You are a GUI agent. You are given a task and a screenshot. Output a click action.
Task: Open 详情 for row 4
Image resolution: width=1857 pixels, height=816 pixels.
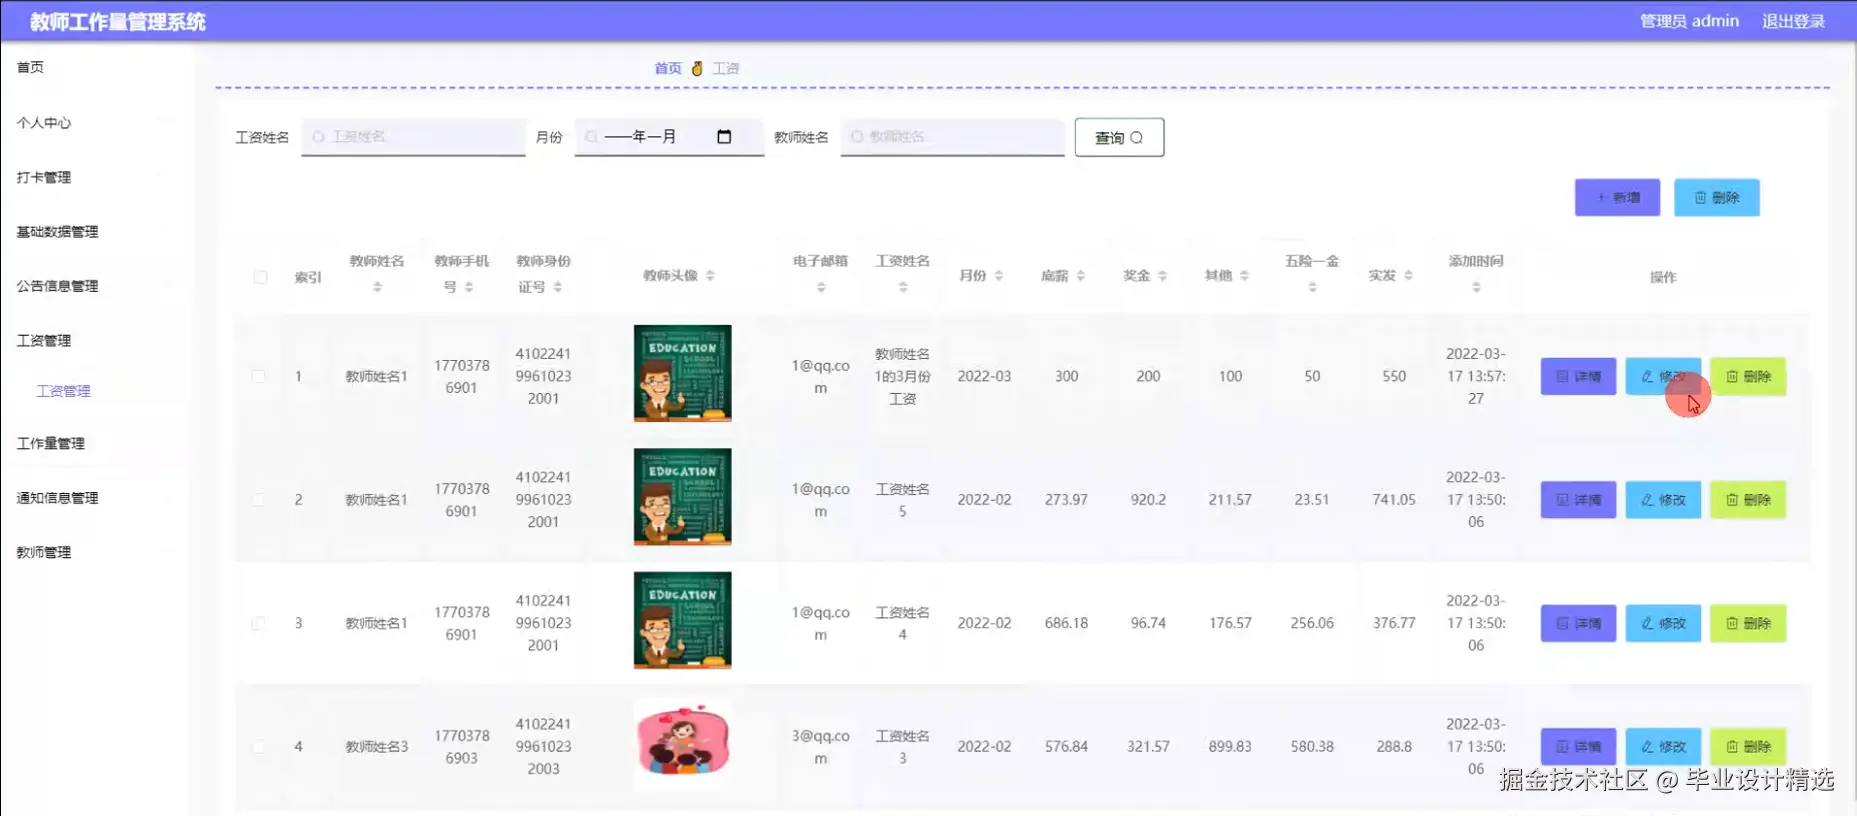[x=1578, y=746]
